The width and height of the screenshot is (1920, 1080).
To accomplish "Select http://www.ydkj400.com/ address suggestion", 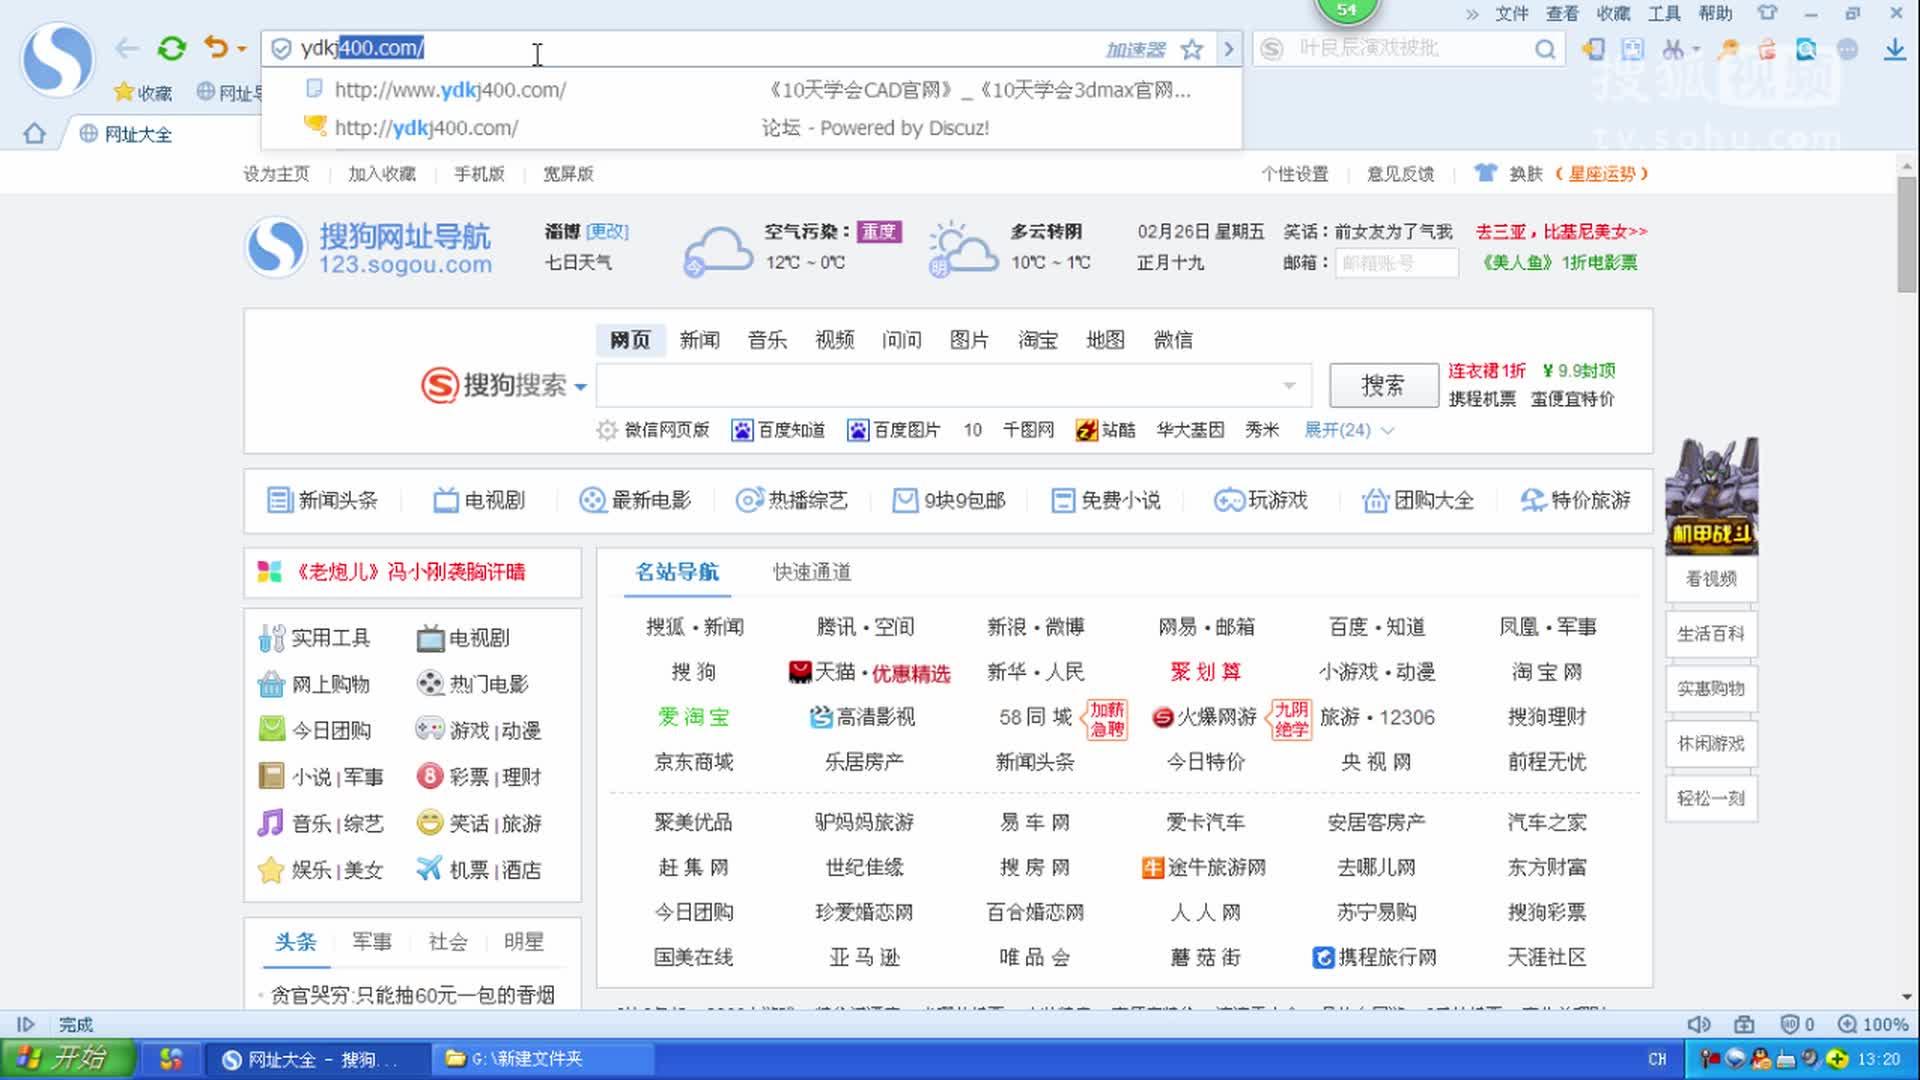I will [x=450, y=90].
